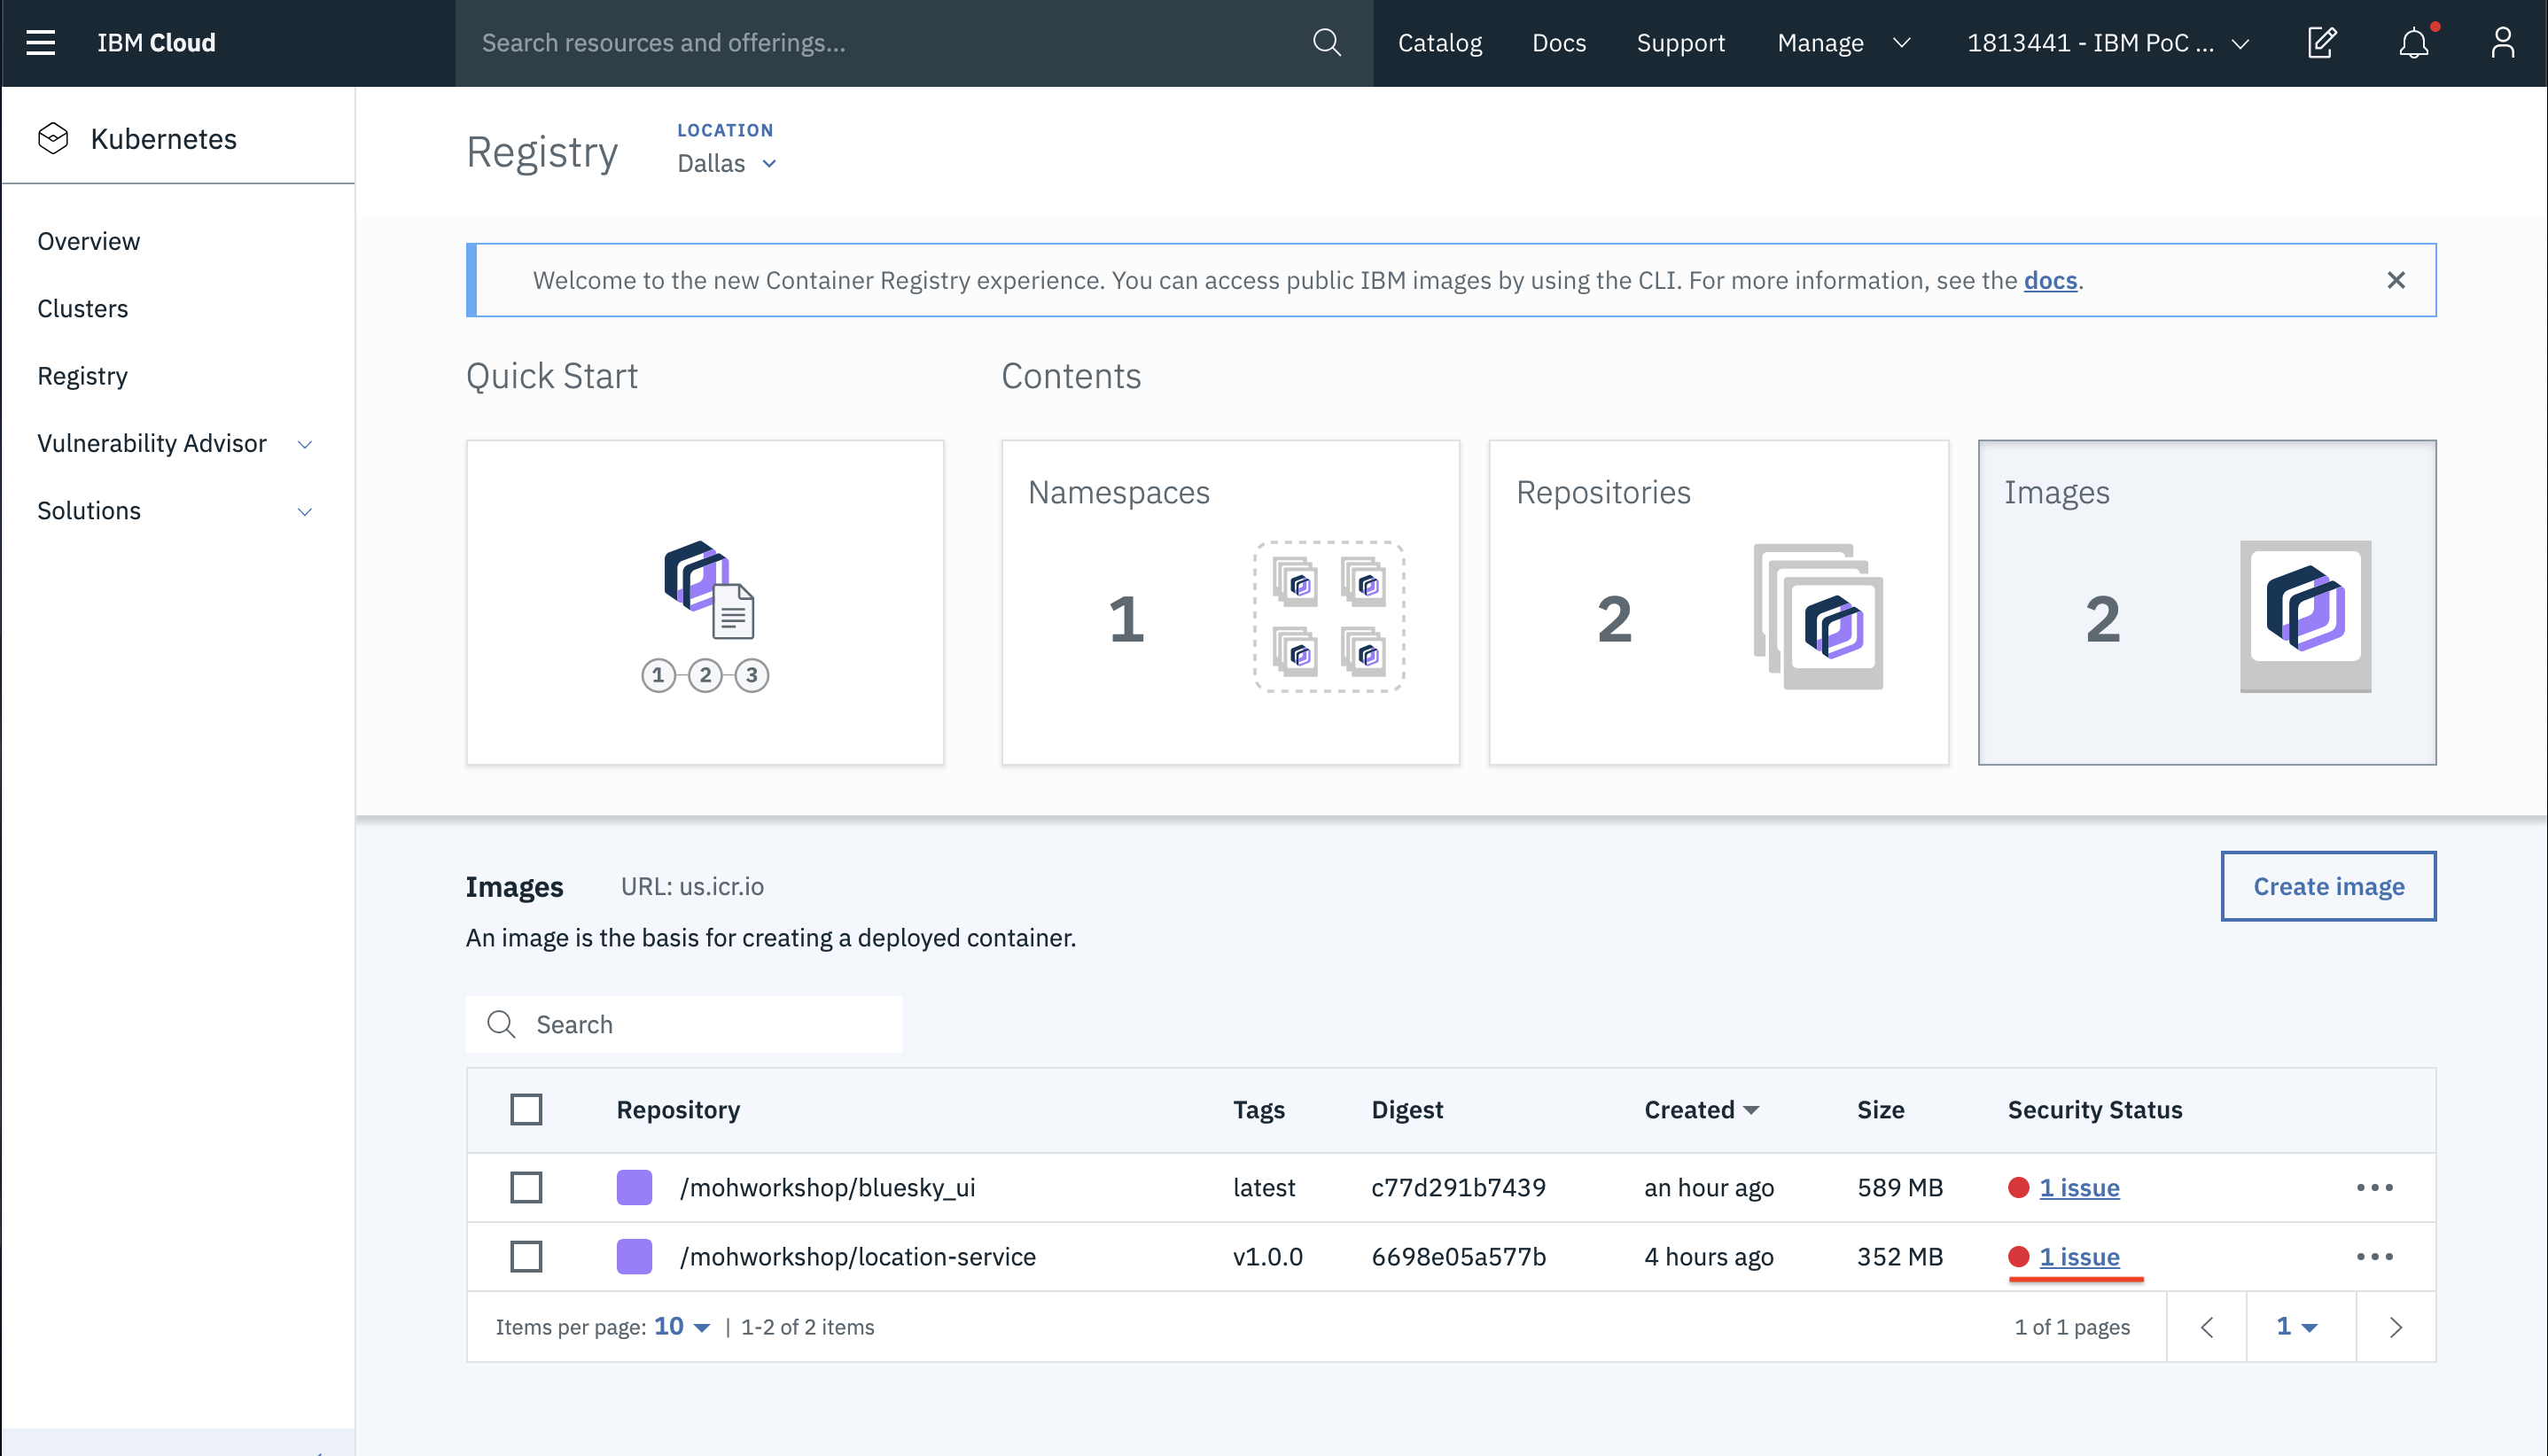This screenshot has height=1456, width=2548.
Task: Follow the docs link in banner
Action: (x=2050, y=280)
